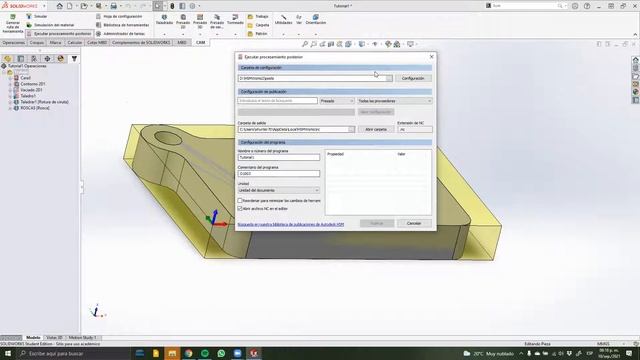Click Generar ruta de herramienta icon
This screenshot has height=360, width=640.
pyautogui.click(x=13, y=17)
